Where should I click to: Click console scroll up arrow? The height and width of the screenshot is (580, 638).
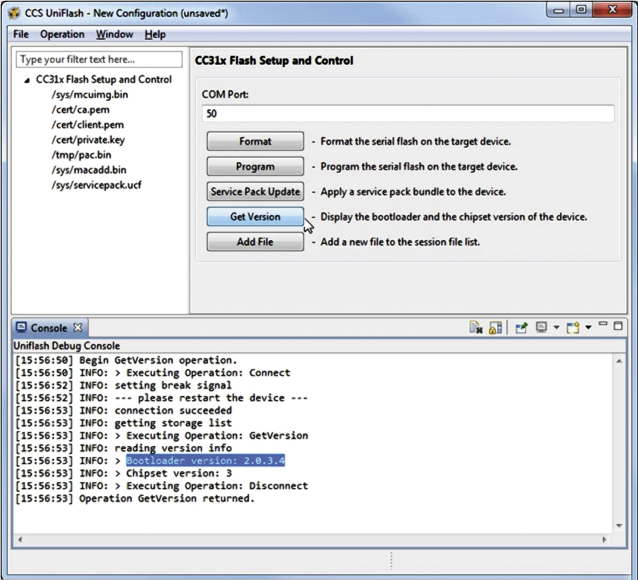(619, 361)
